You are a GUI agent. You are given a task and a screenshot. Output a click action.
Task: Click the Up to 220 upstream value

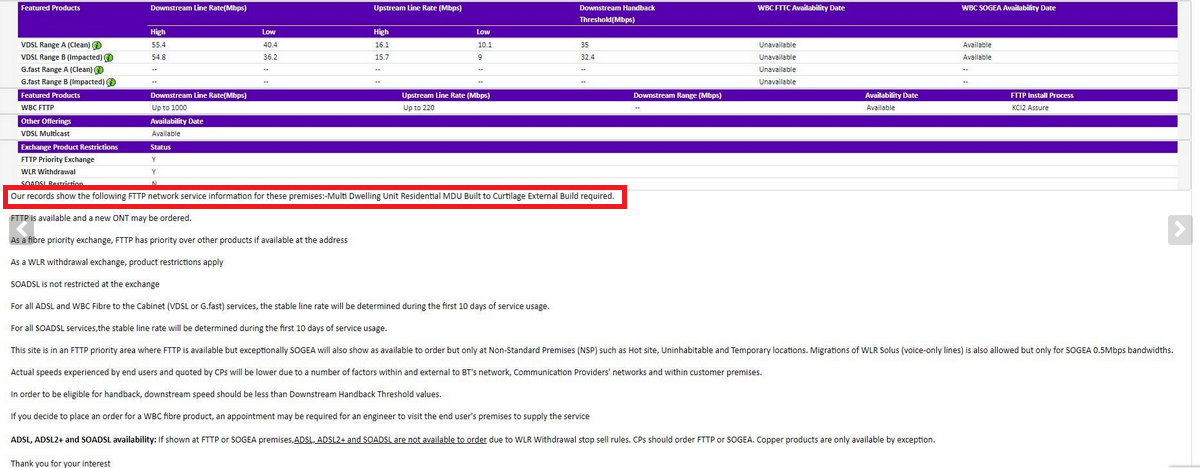click(419, 107)
